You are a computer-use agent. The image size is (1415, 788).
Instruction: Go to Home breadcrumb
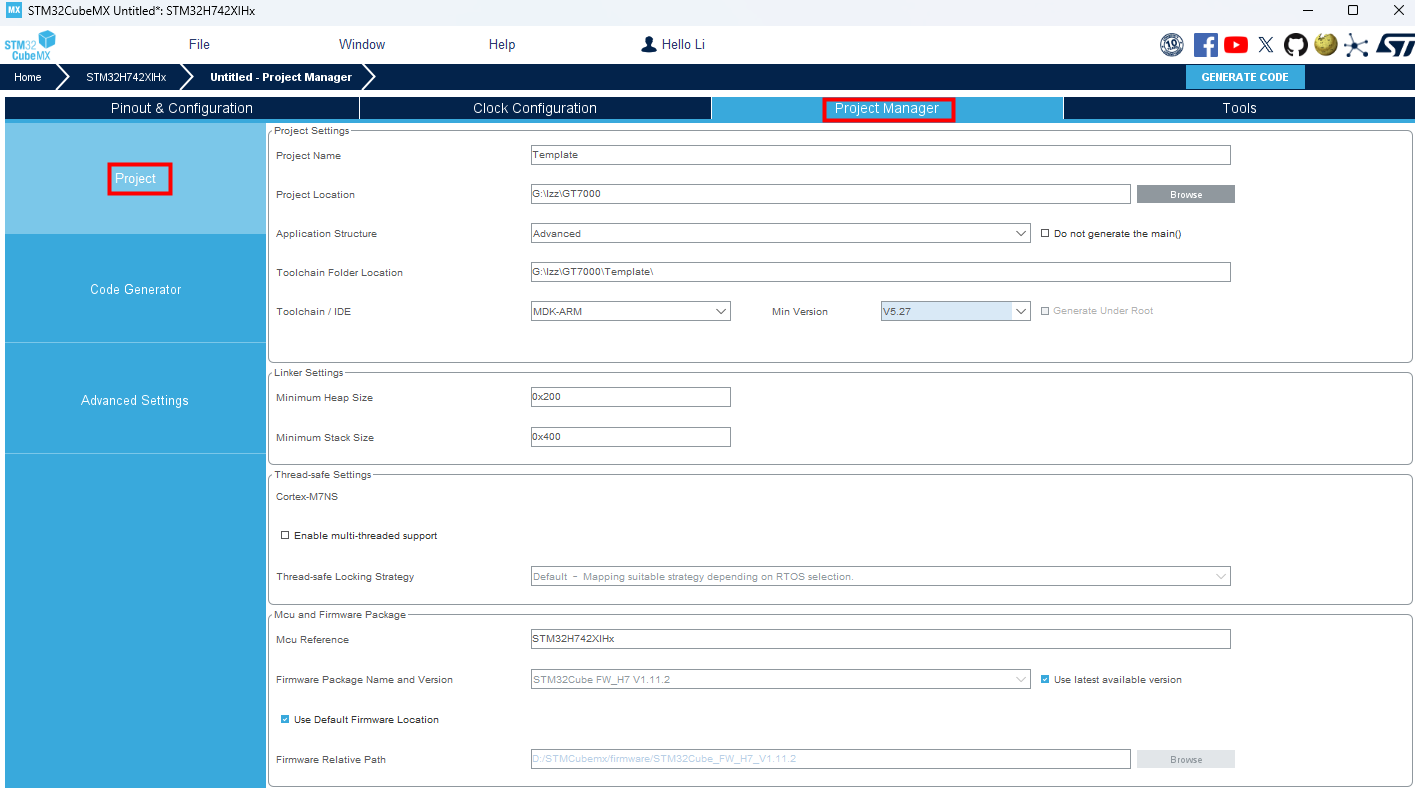pyautogui.click(x=28, y=77)
